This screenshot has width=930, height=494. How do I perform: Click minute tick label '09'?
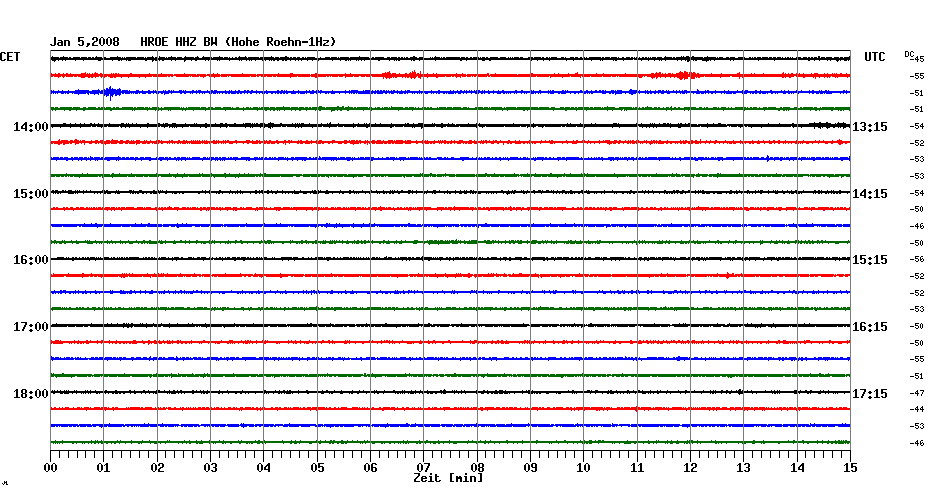click(530, 468)
